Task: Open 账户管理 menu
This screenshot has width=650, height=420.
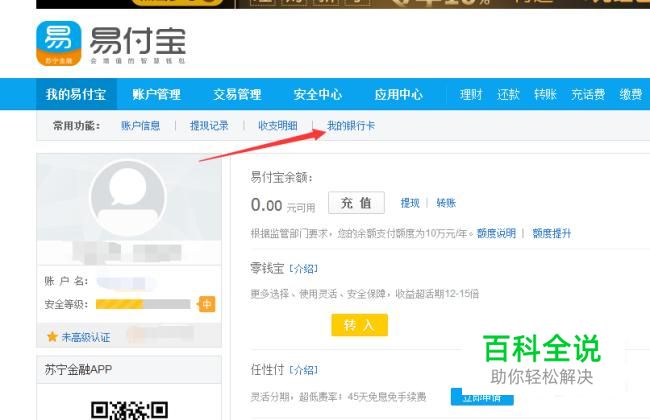Action: pyautogui.click(x=156, y=95)
